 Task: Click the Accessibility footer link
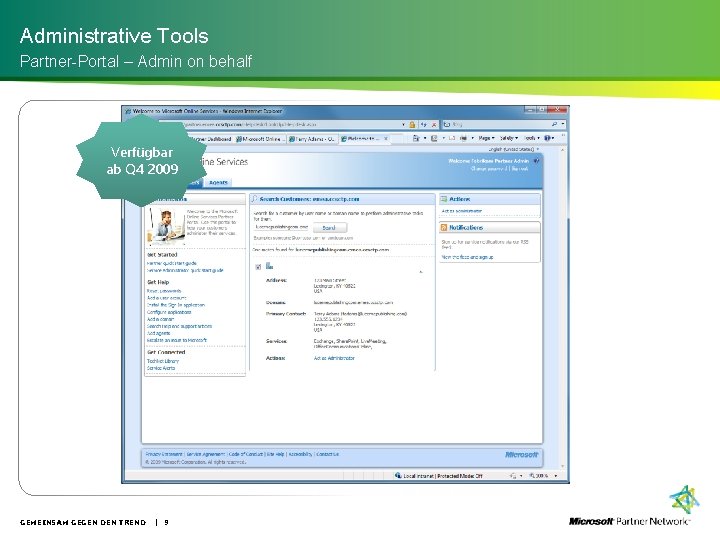click(x=300, y=454)
